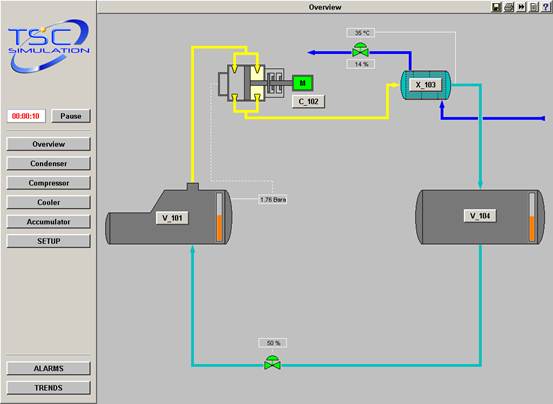
Task: Click the green motor M block
Action: [x=302, y=83]
